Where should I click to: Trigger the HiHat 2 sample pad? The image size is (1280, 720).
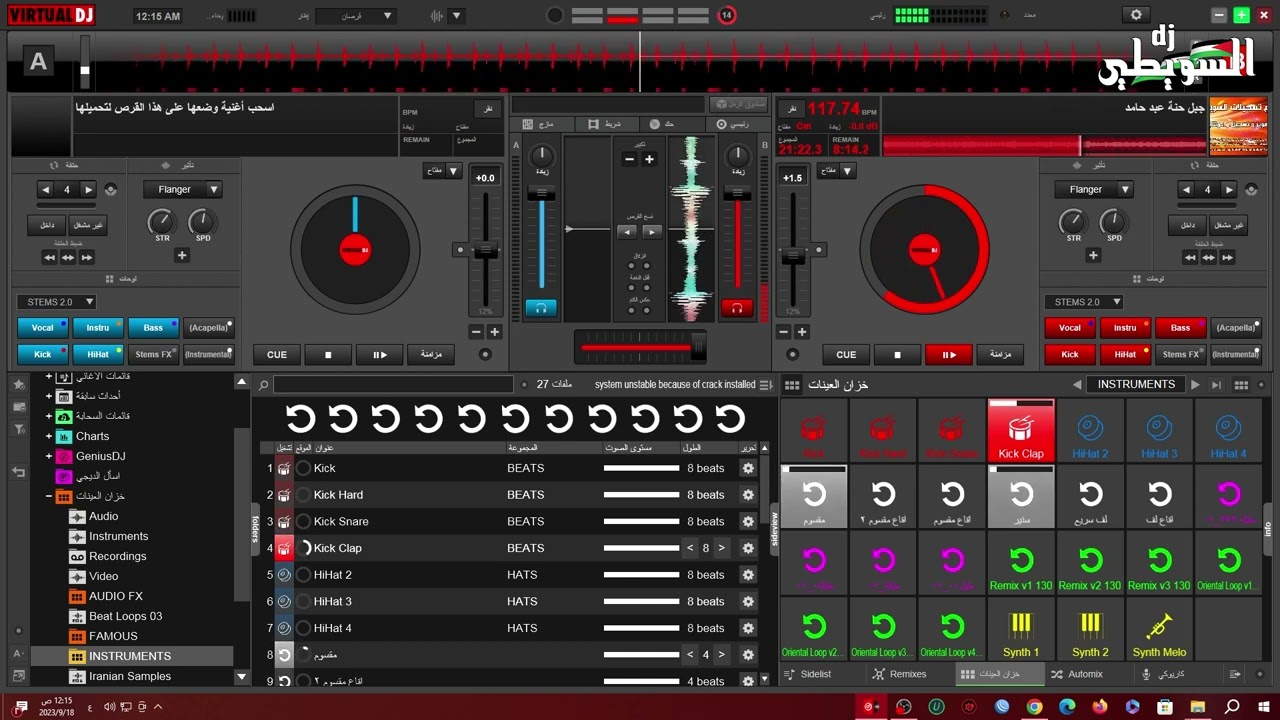(x=1090, y=431)
